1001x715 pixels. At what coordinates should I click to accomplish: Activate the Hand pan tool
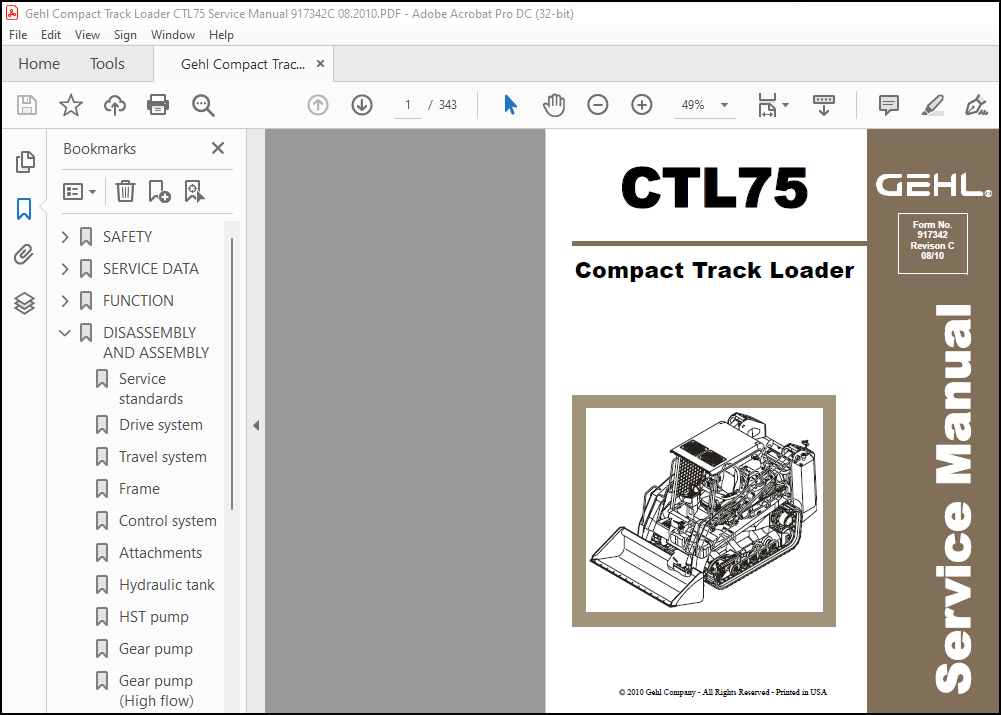point(553,105)
